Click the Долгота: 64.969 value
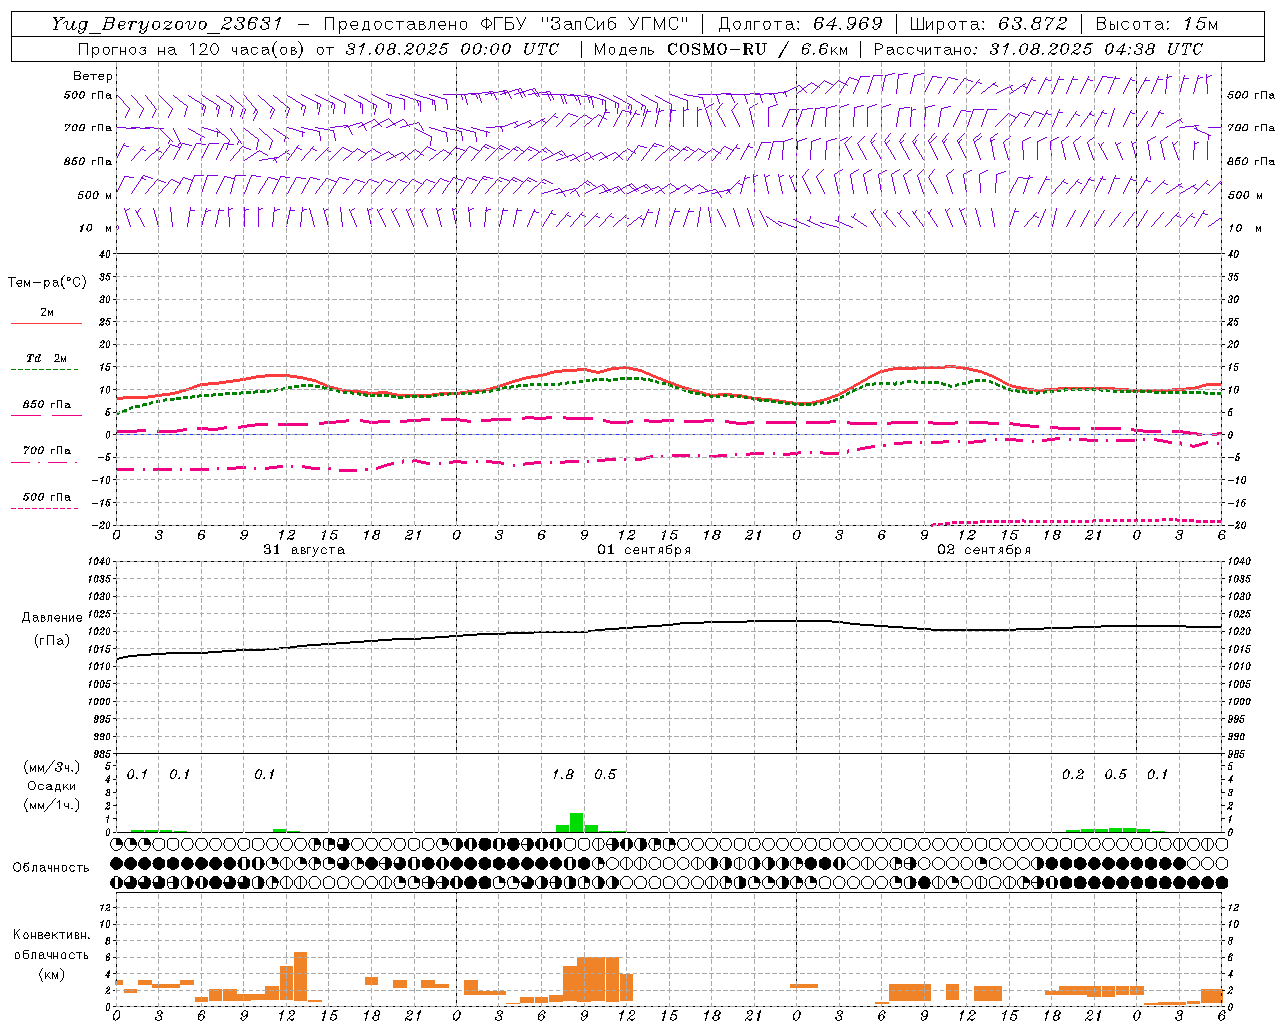 (x=800, y=24)
